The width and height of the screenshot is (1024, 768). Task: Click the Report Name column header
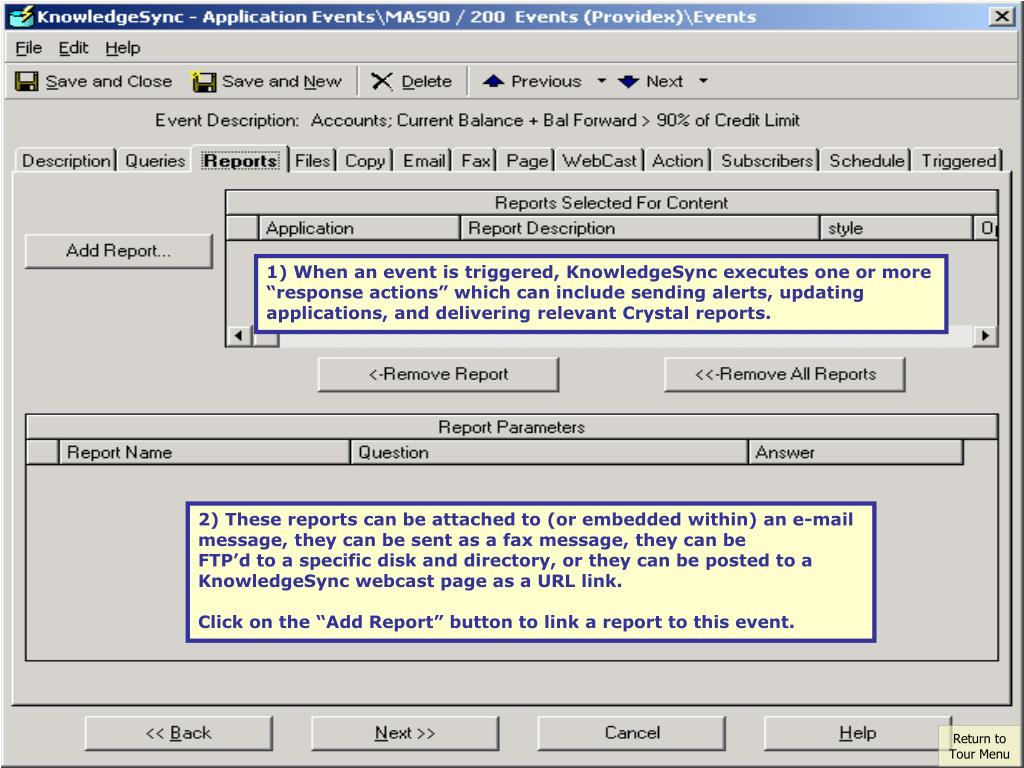[x=204, y=452]
